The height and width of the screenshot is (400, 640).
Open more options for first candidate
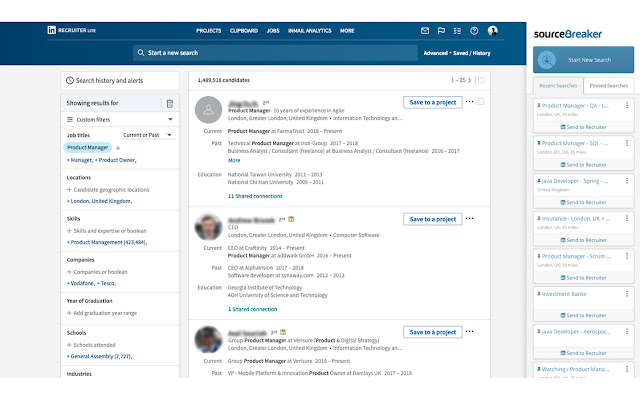coord(469,102)
